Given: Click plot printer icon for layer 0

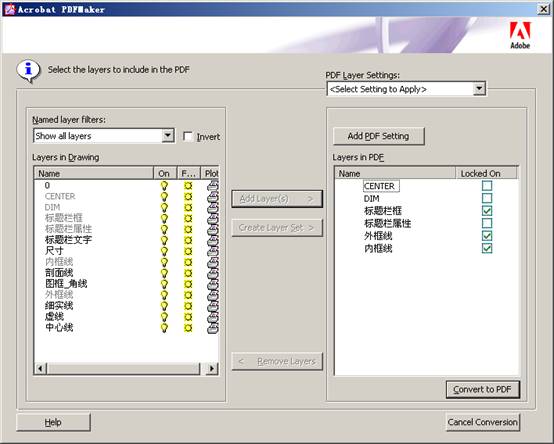Looking at the screenshot, I should (x=213, y=185).
